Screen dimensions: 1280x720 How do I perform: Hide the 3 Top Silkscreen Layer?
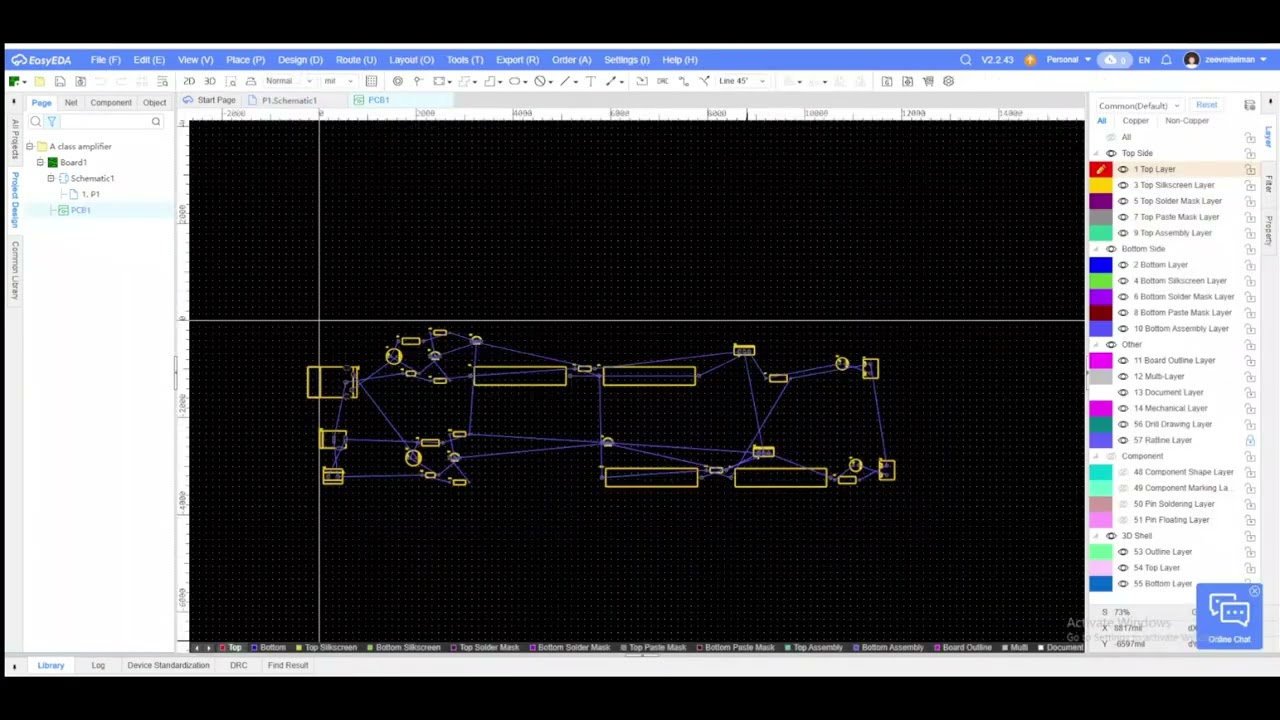1123,185
